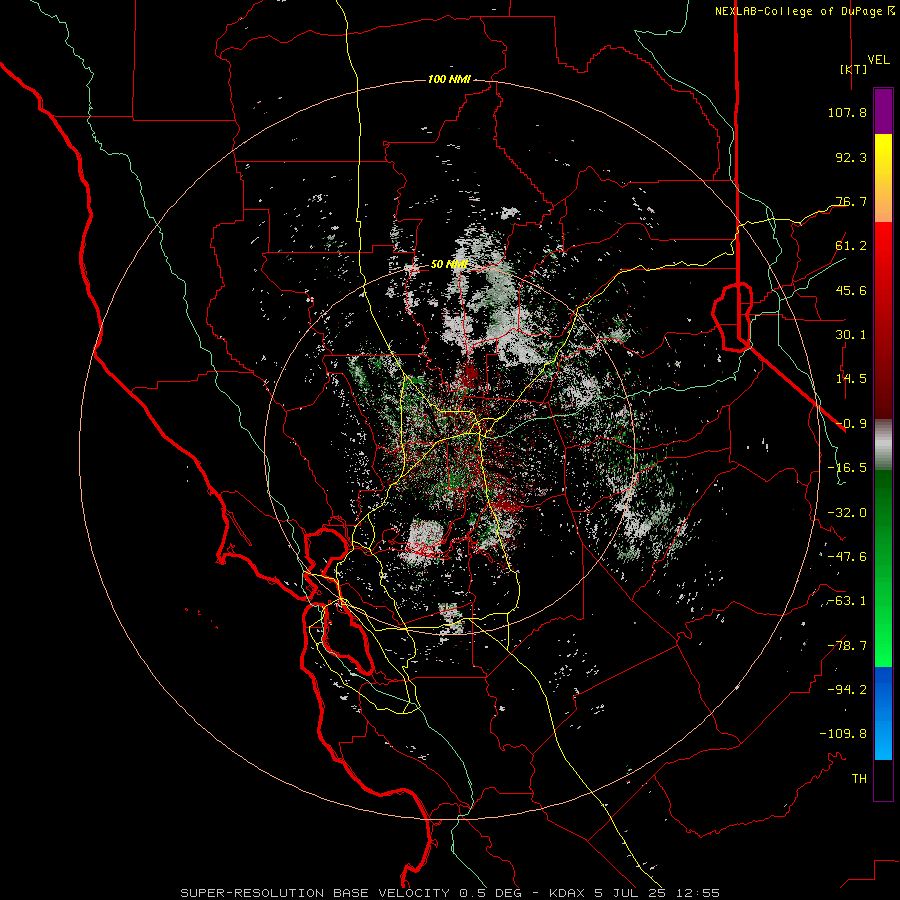Click the TH legend label

pos(859,779)
